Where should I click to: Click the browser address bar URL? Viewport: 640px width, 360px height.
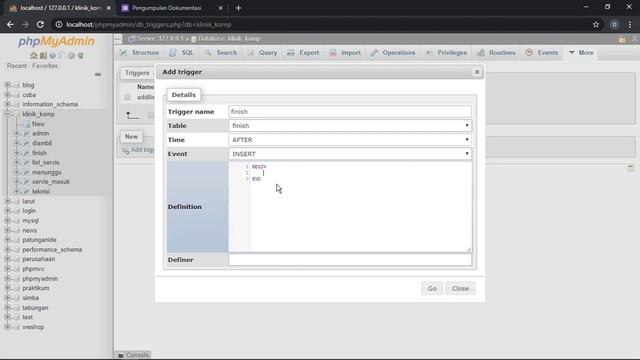click(x=149, y=24)
